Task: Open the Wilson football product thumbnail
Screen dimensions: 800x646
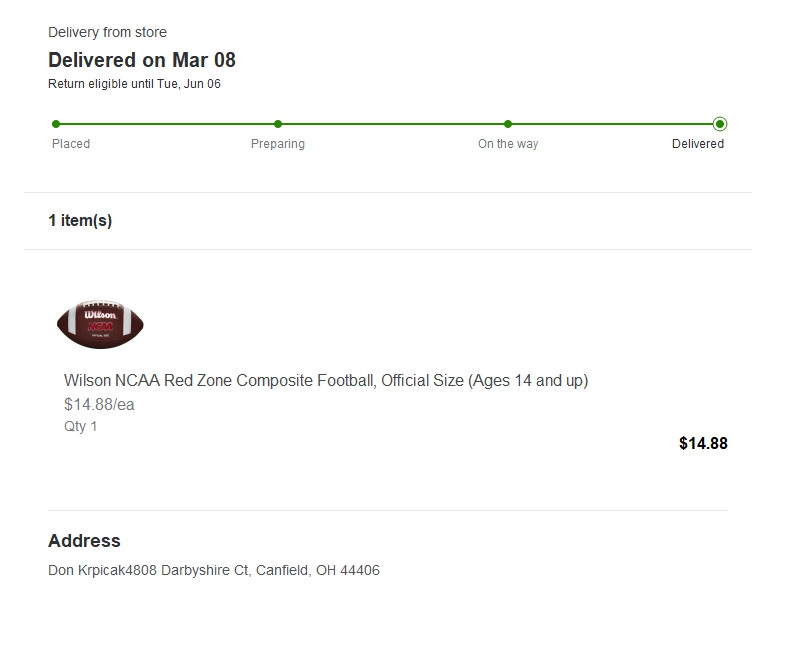Action: [101, 324]
